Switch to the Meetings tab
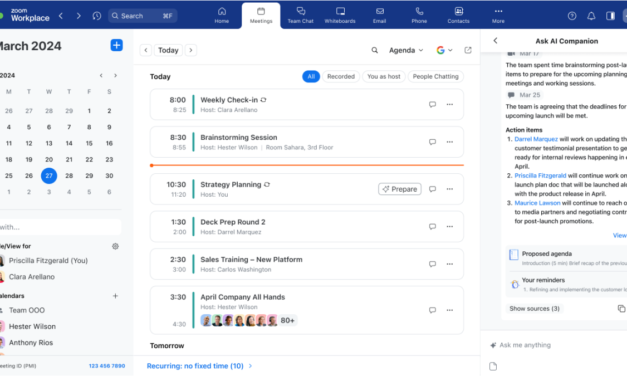The width and height of the screenshot is (627, 376). (261, 15)
